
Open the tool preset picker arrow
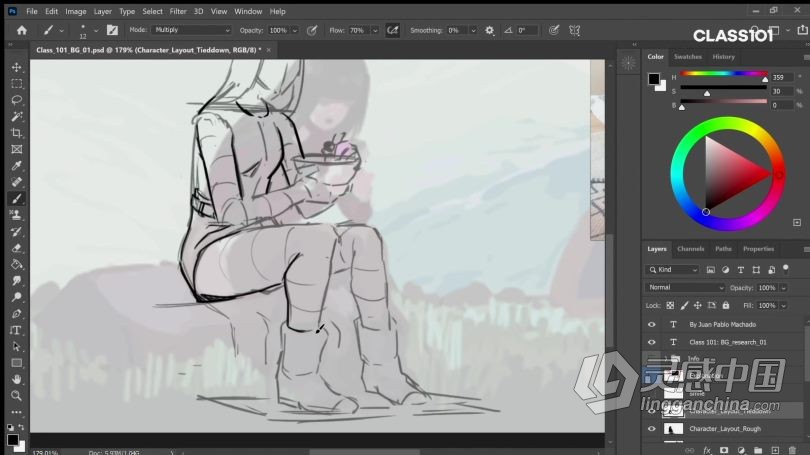pyautogui.click(x=61, y=30)
